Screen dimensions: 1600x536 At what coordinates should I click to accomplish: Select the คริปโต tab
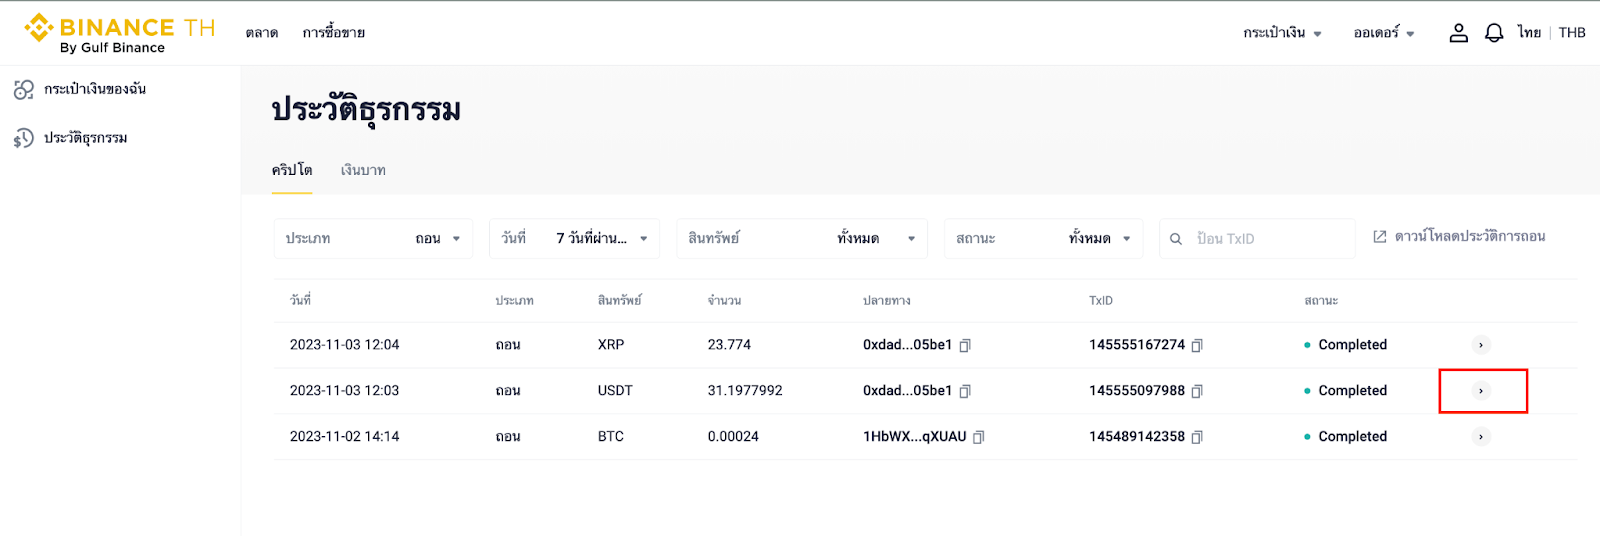click(x=292, y=171)
